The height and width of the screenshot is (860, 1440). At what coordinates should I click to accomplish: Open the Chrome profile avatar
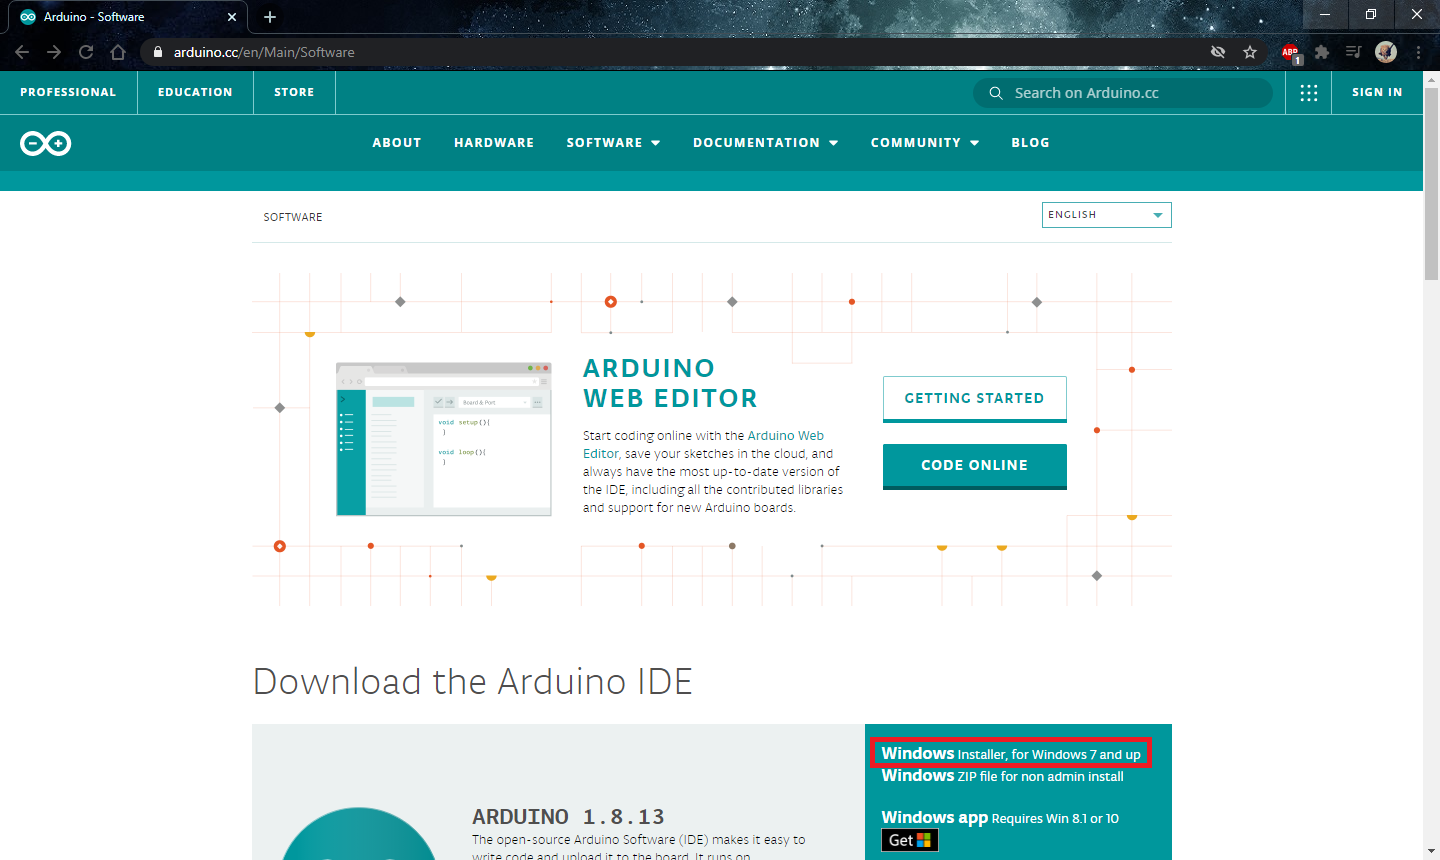coord(1386,52)
